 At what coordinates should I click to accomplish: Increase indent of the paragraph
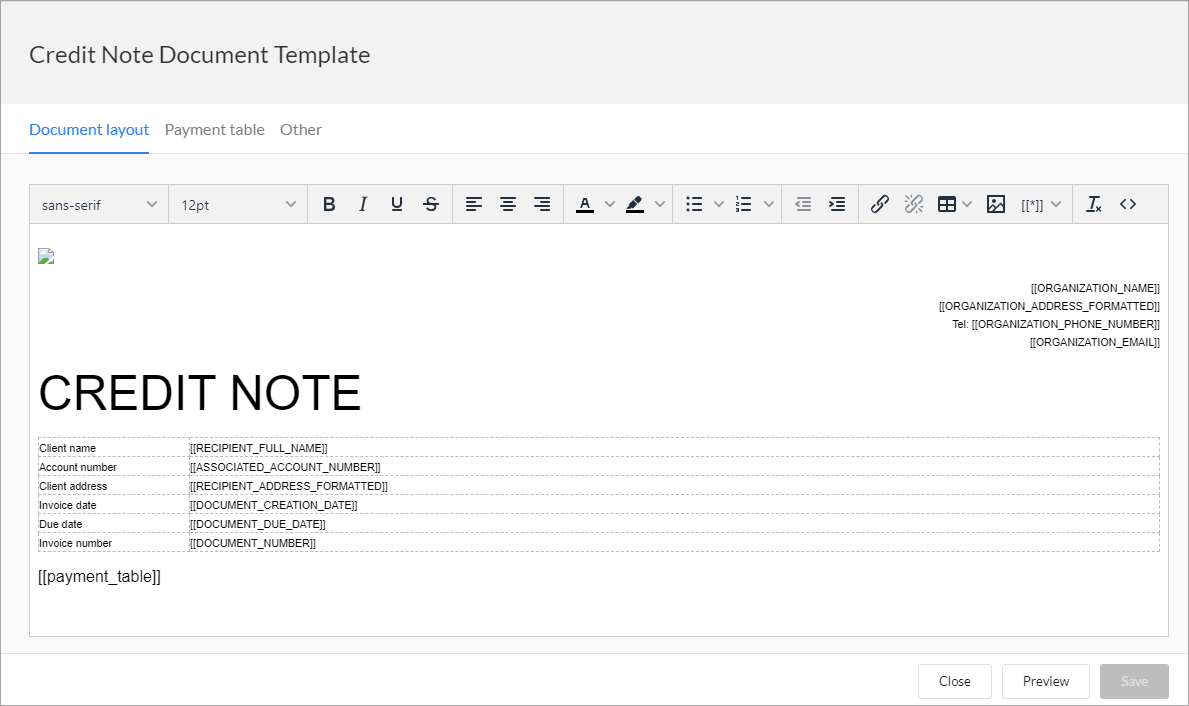pyautogui.click(x=837, y=204)
